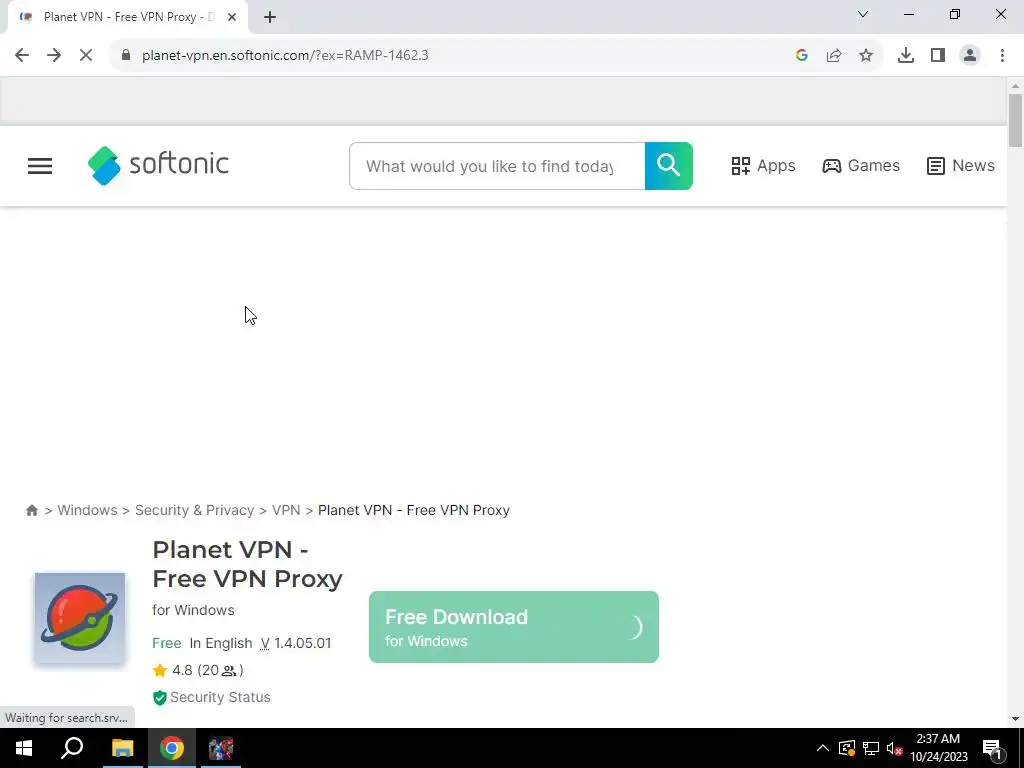Expand the tab search chevron
The height and width of the screenshot is (768, 1024).
pos(863,14)
